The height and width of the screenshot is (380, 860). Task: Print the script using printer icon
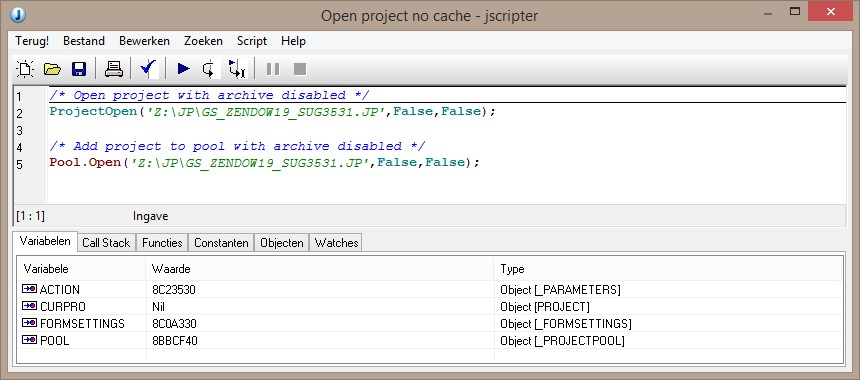click(x=114, y=69)
